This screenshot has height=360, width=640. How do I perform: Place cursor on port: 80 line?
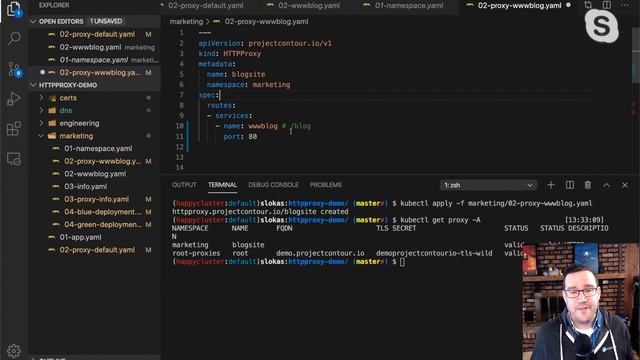pyautogui.click(x=240, y=136)
